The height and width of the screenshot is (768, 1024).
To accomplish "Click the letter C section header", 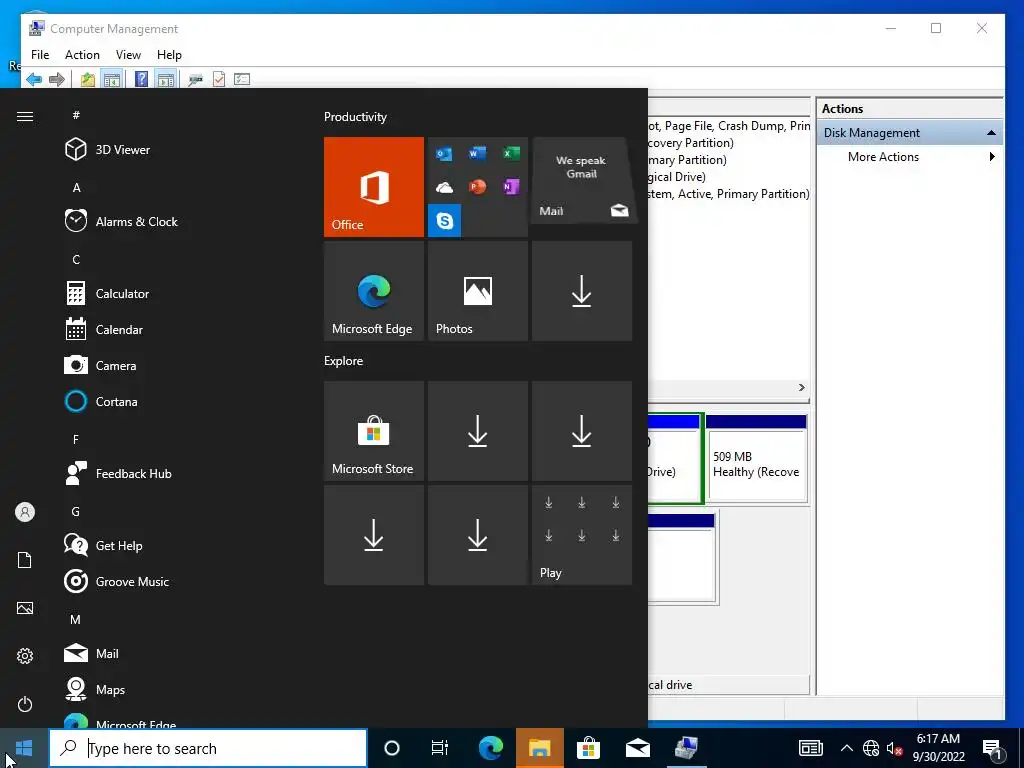I will [x=76, y=260].
